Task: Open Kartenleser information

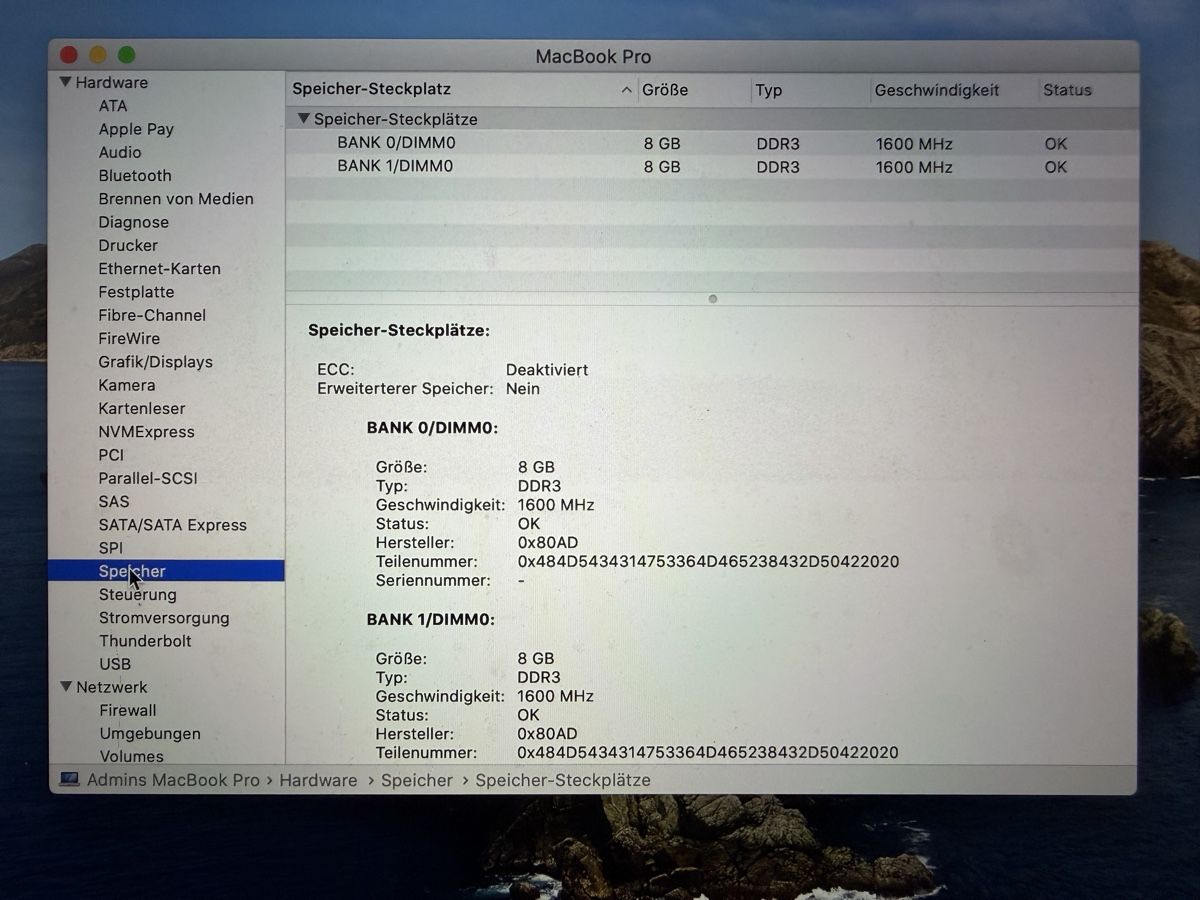Action: tap(141, 408)
